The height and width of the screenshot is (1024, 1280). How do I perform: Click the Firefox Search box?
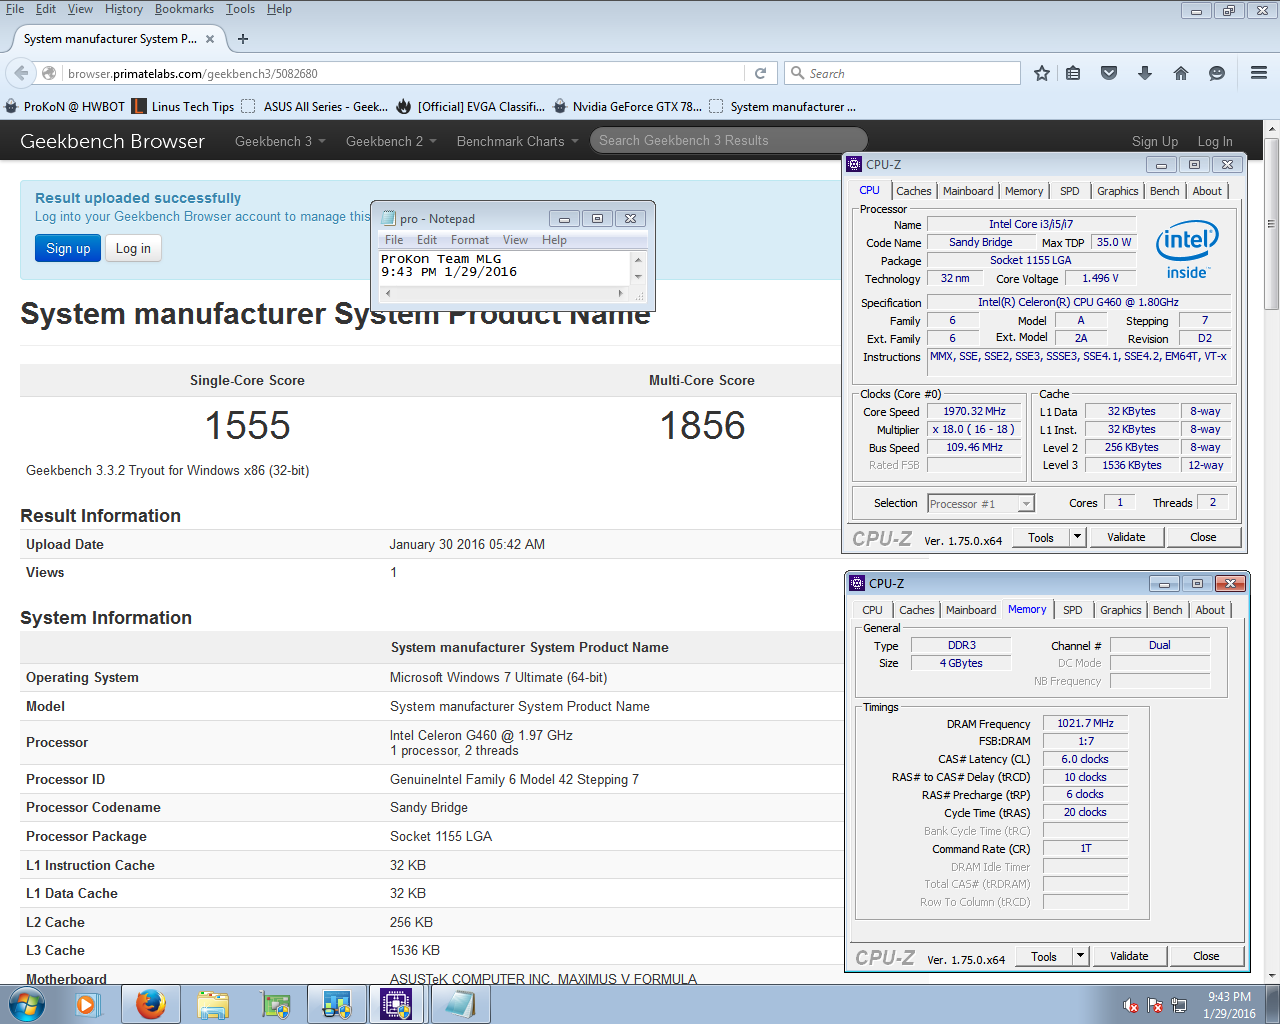click(902, 73)
